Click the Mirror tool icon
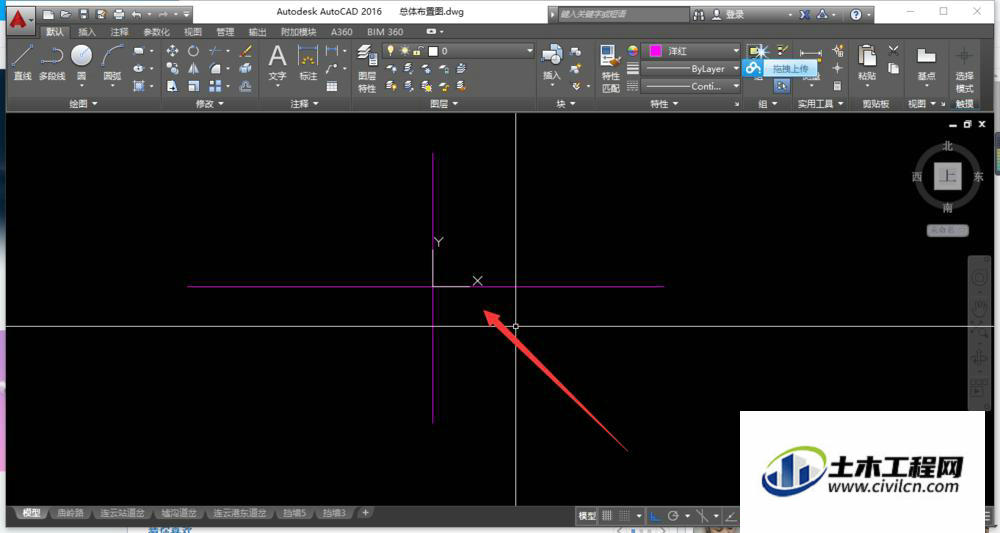 (x=193, y=68)
